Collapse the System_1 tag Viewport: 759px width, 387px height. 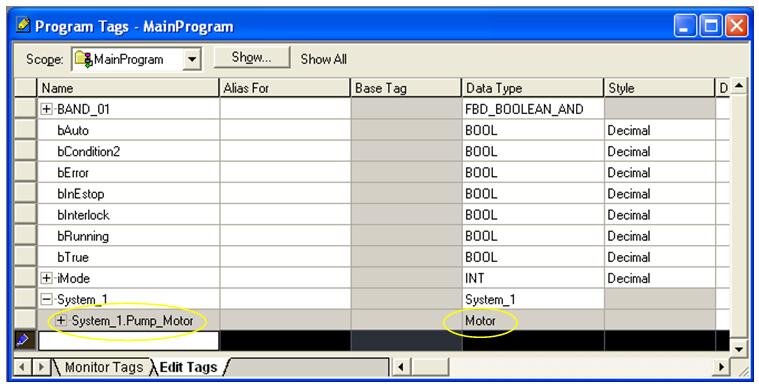pyautogui.click(x=46, y=300)
